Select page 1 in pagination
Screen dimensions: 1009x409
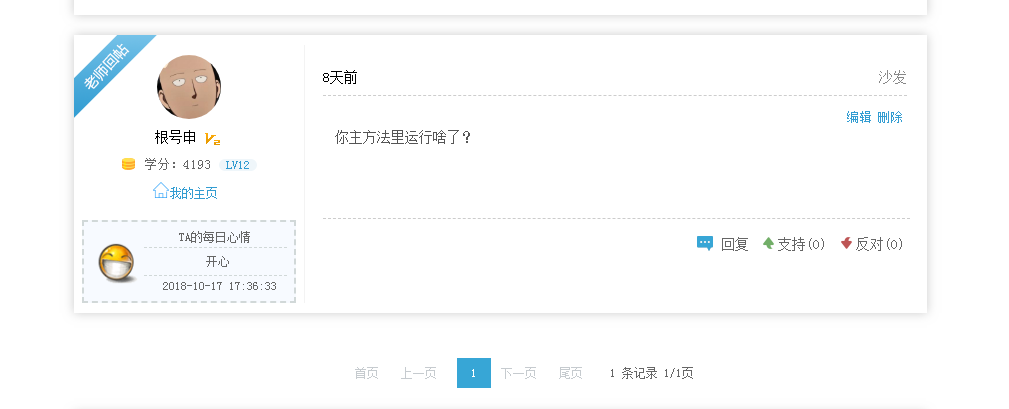click(x=474, y=373)
